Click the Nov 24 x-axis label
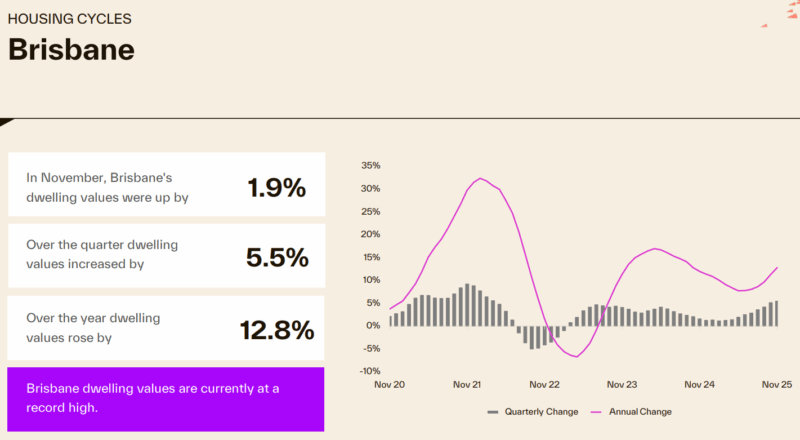 pyautogui.click(x=699, y=384)
